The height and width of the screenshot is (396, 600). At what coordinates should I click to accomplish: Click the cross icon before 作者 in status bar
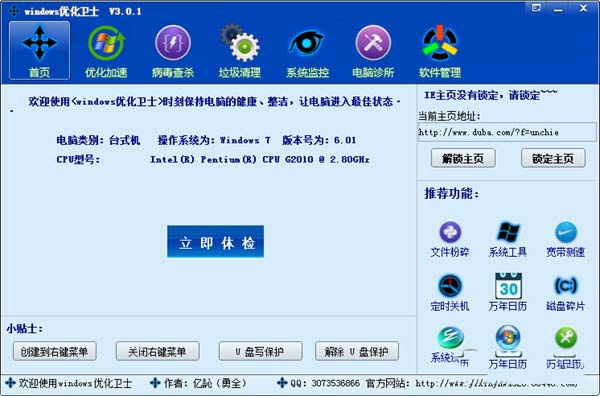click(x=155, y=383)
